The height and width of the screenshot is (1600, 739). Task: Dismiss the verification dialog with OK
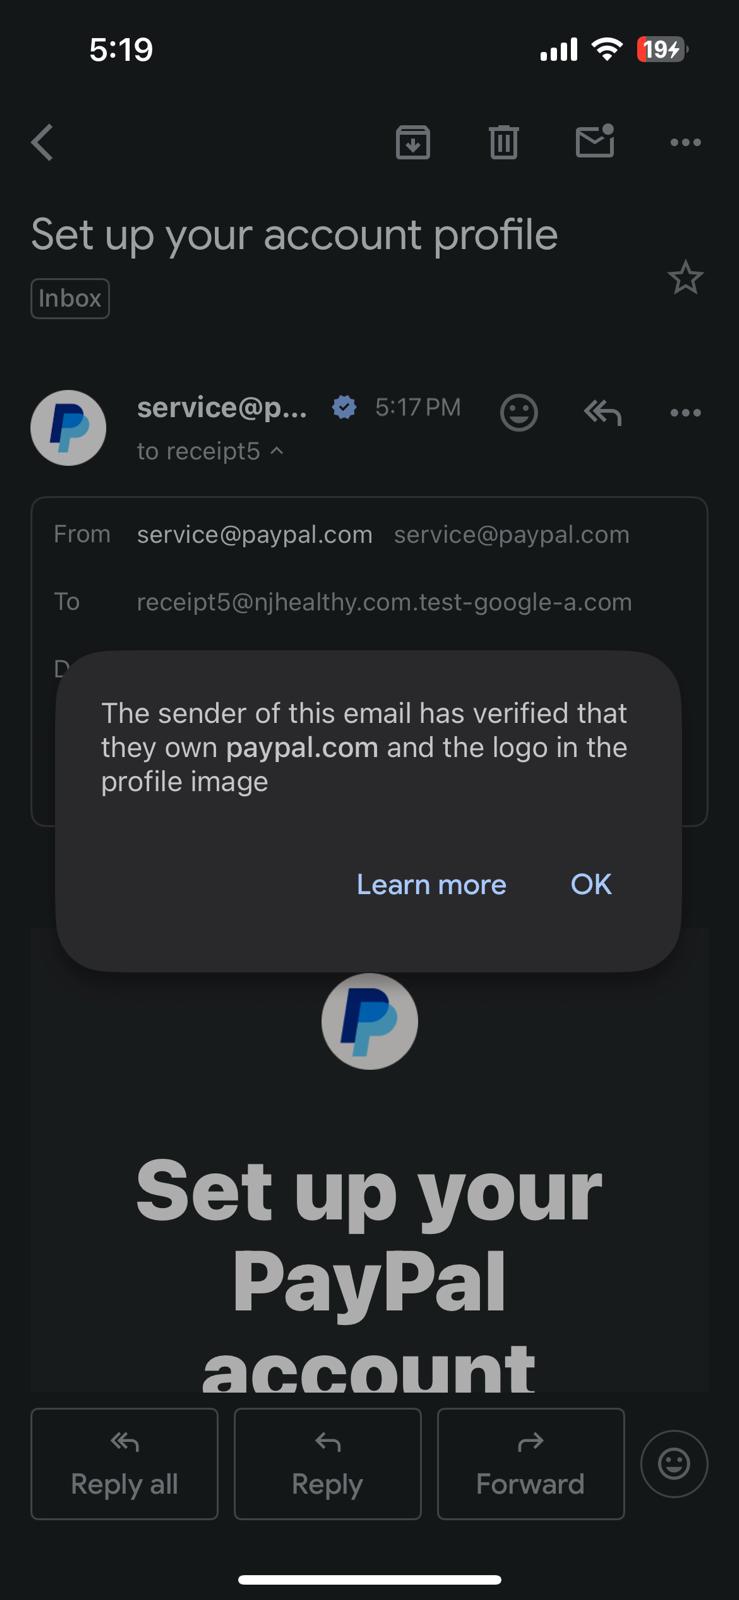[x=591, y=884]
